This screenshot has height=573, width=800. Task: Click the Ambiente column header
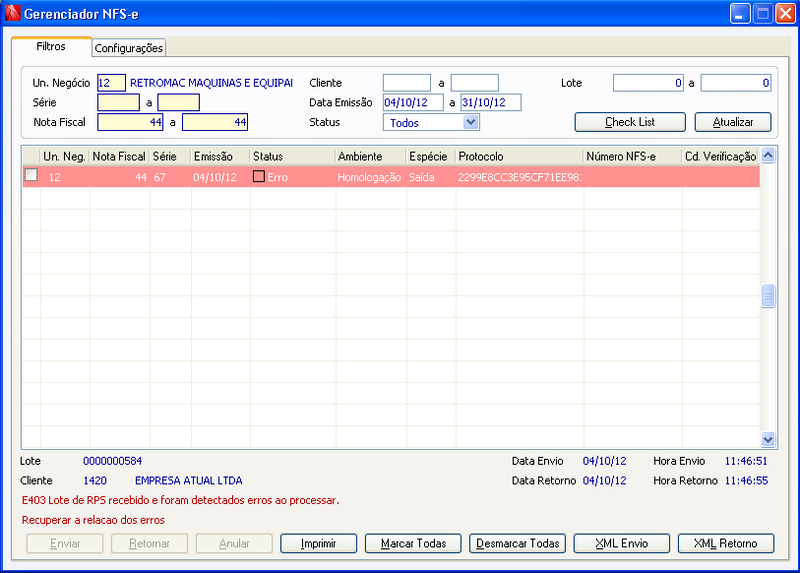click(371, 157)
